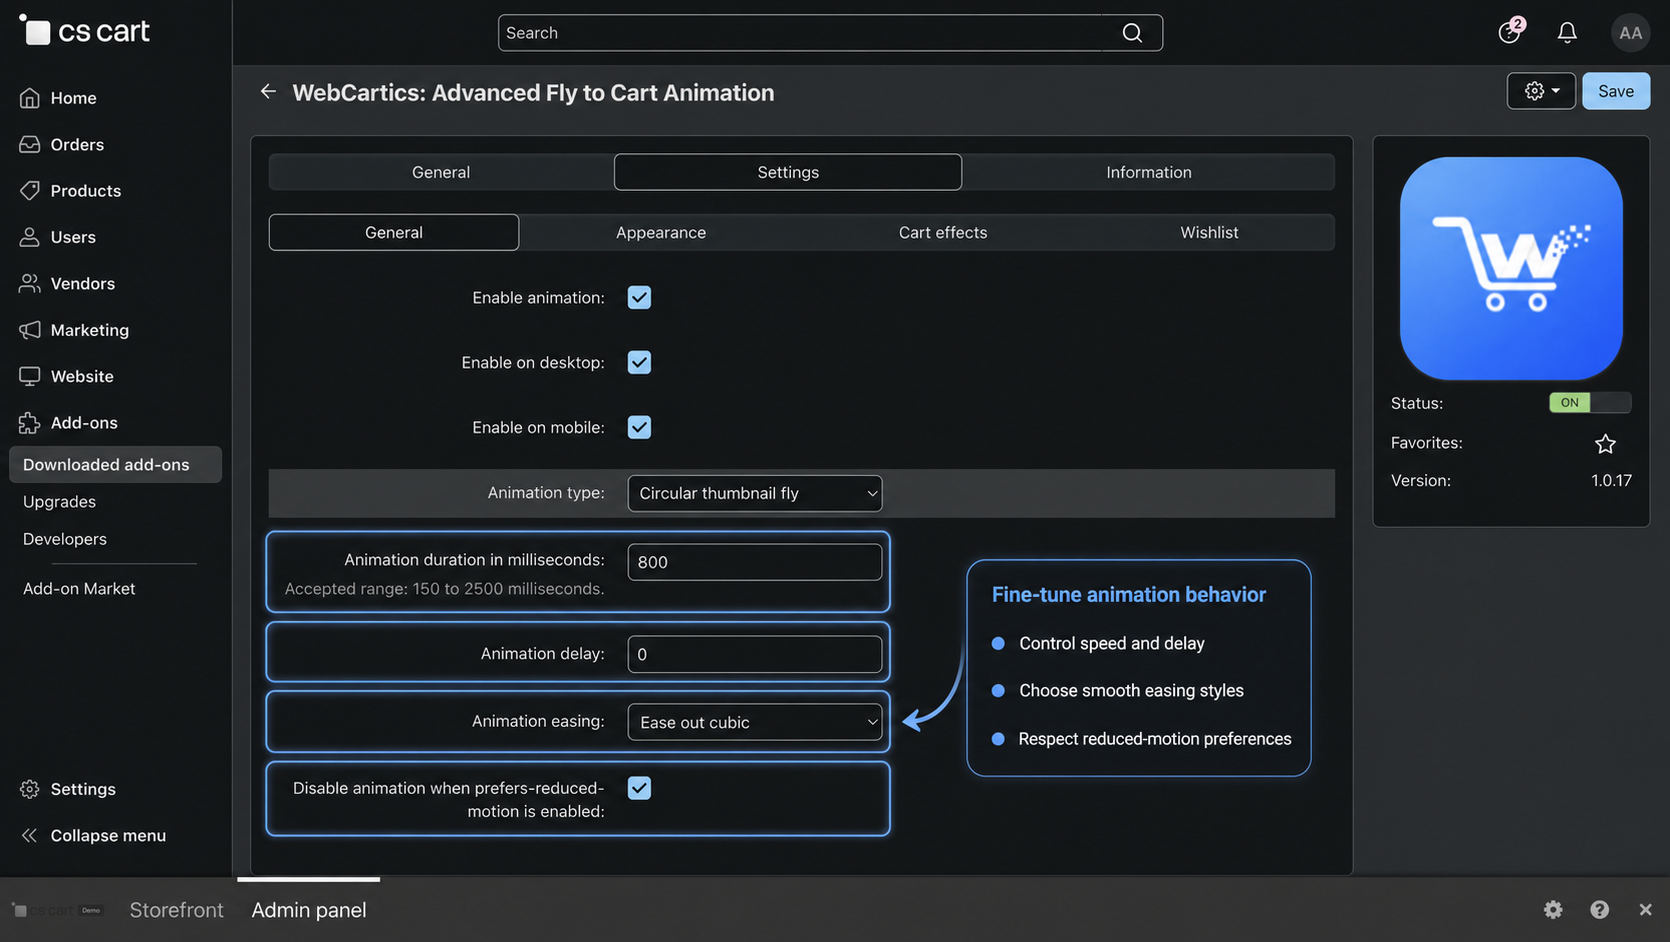Image resolution: width=1670 pixels, height=942 pixels.
Task: Select the General settings sub-tab
Action: 394,232
